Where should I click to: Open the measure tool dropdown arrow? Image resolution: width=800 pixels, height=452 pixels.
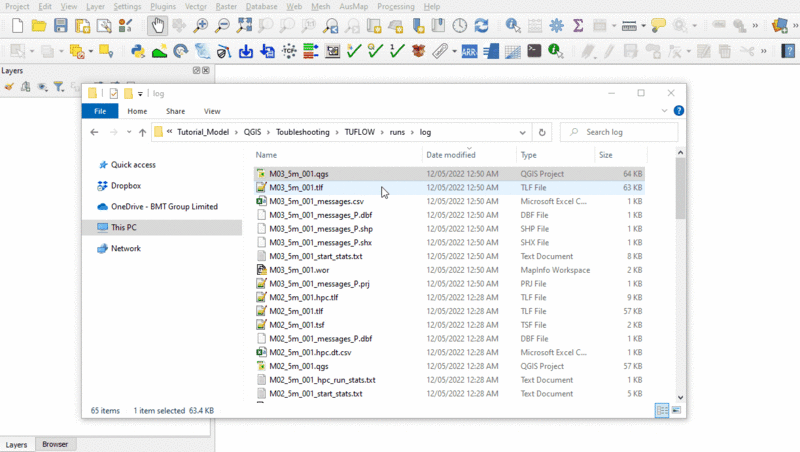(x=643, y=26)
